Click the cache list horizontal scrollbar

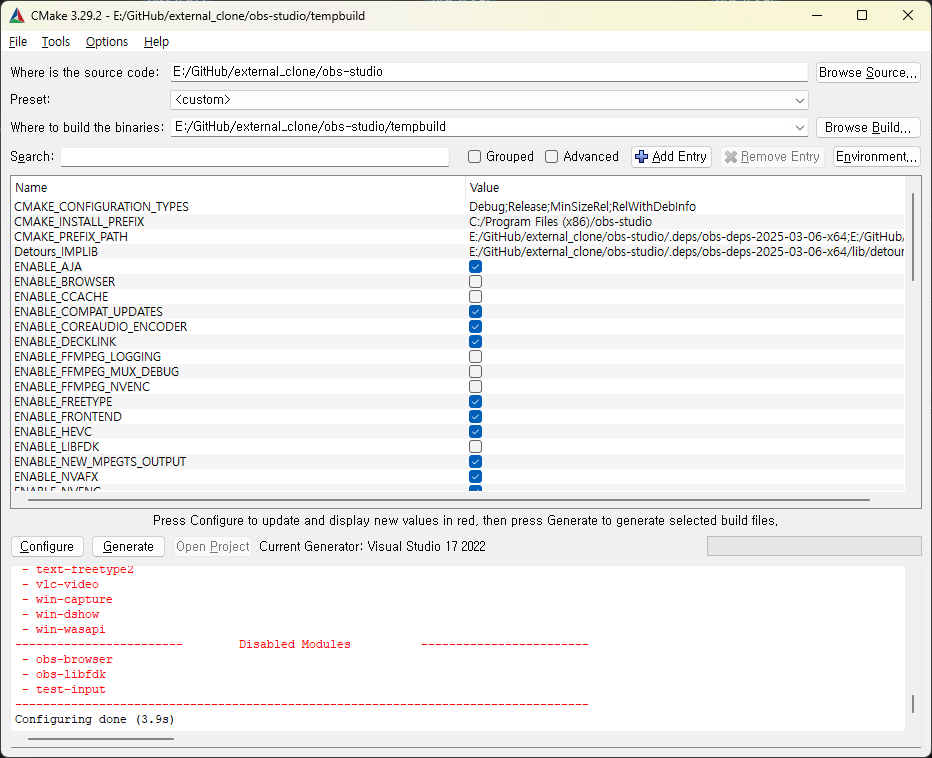449,500
